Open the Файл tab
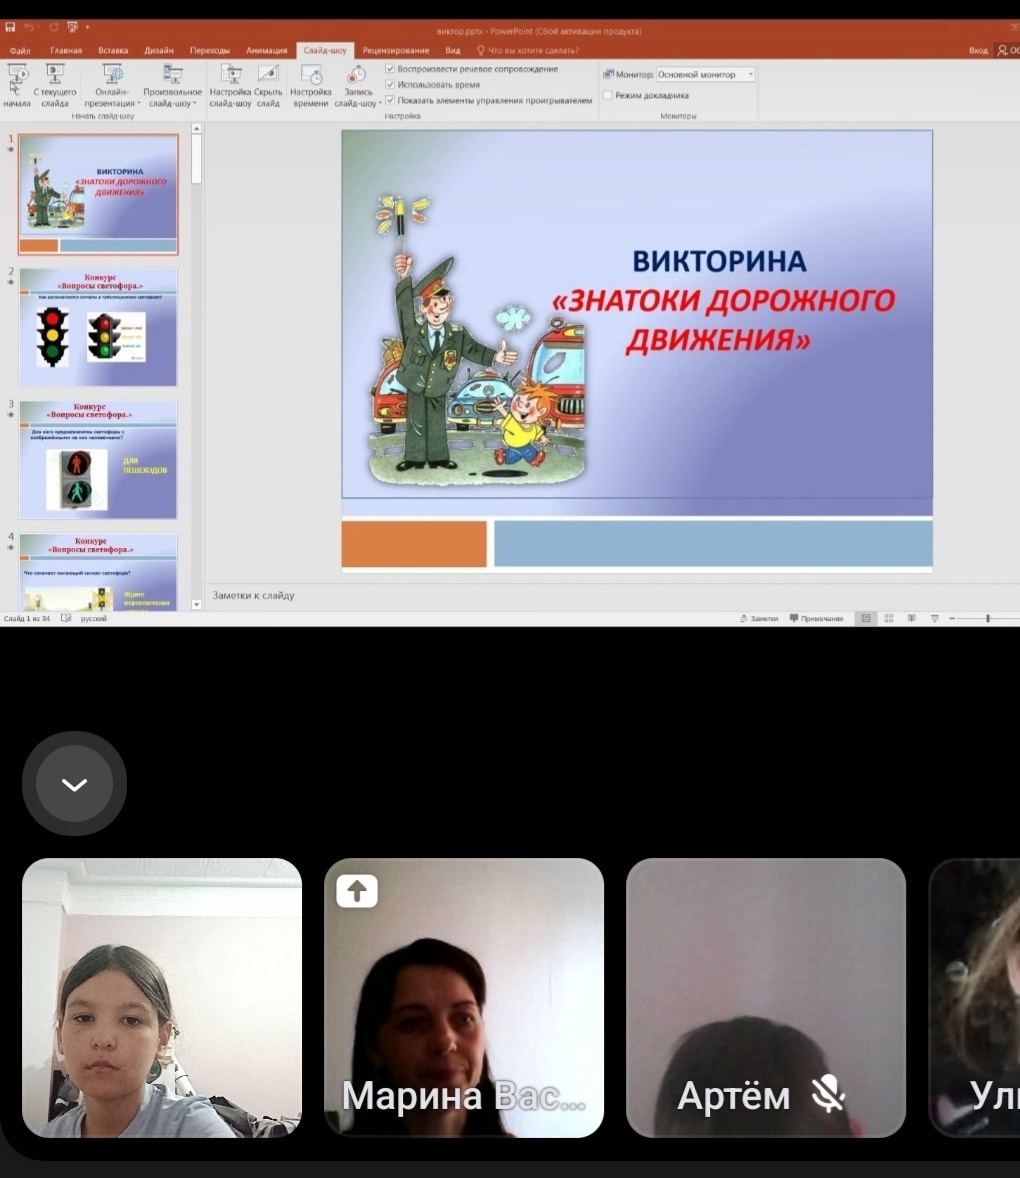Viewport: 1020px width, 1178px height. click(20, 50)
